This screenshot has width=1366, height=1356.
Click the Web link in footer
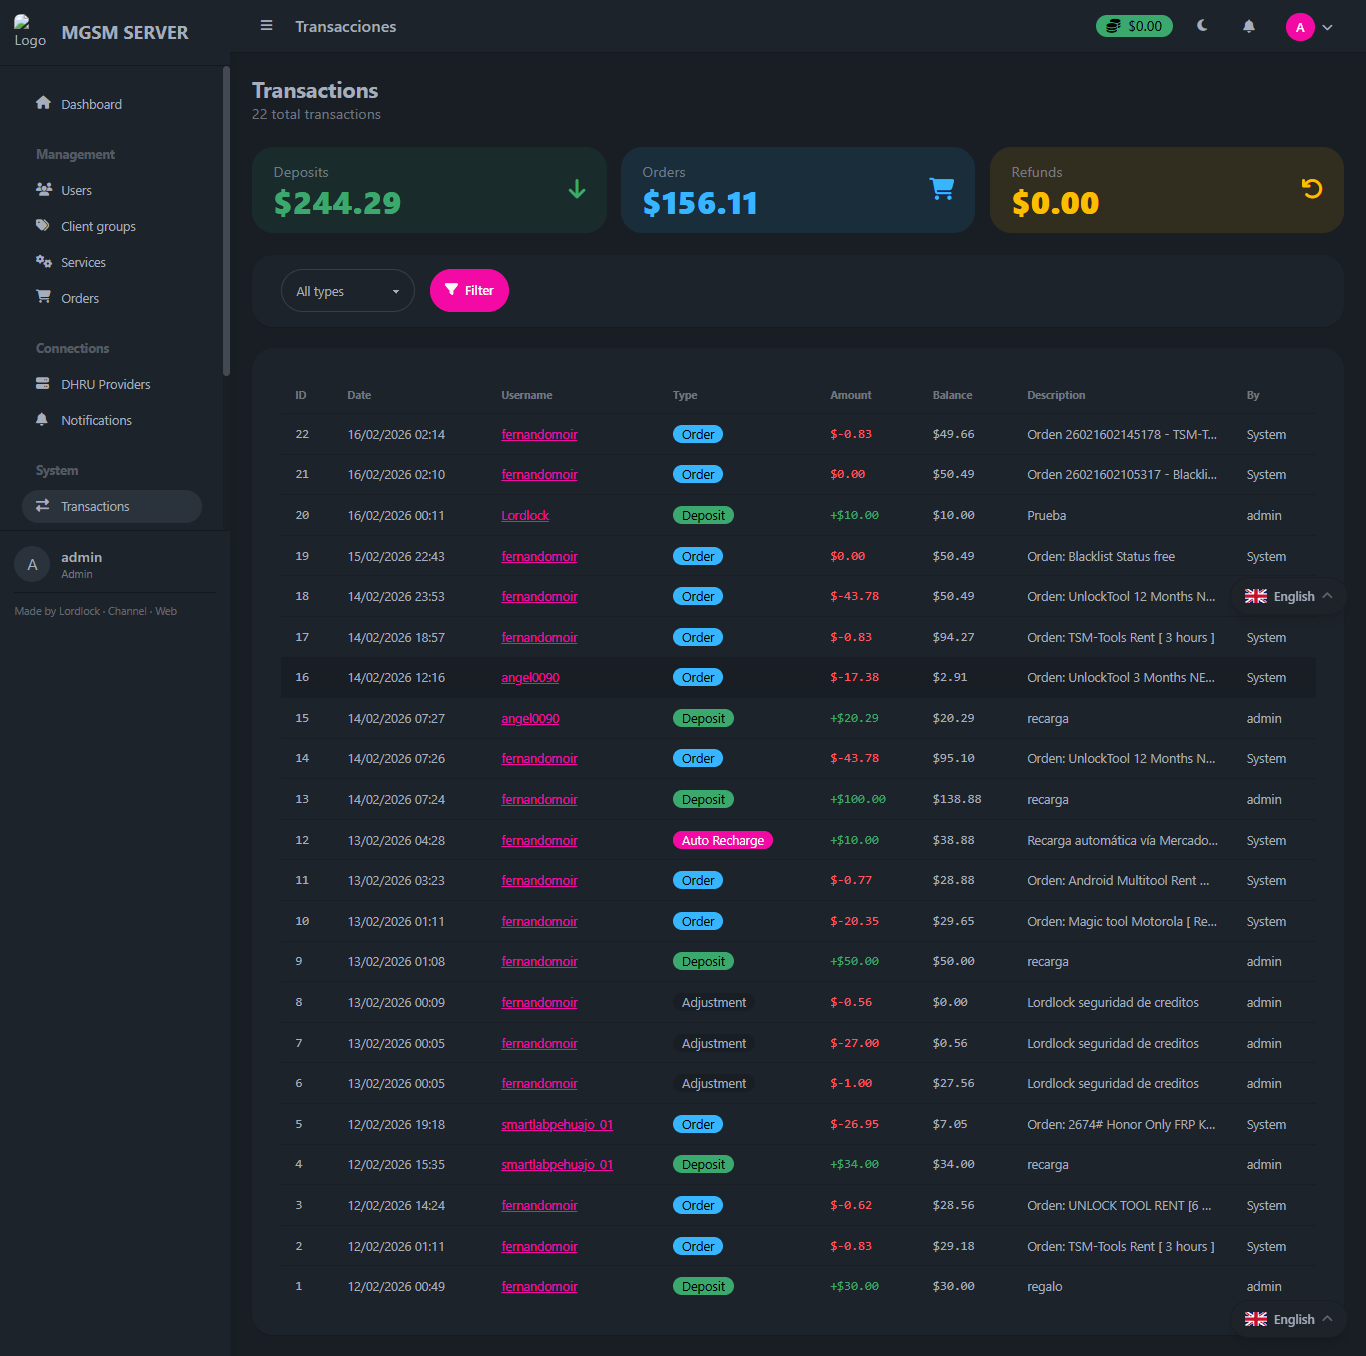click(x=166, y=611)
